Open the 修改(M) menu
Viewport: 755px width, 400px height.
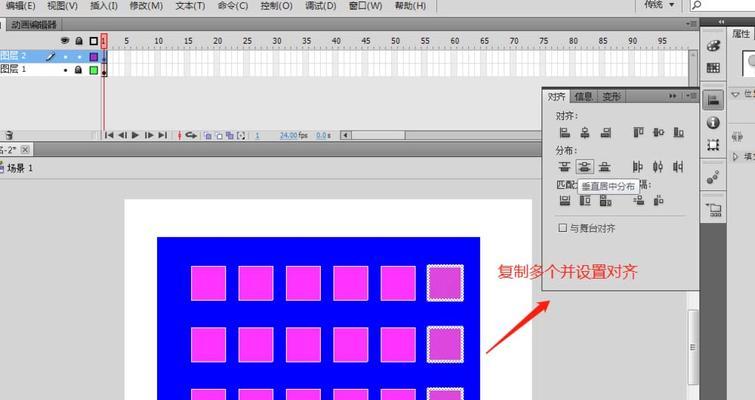[x=146, y=5]
